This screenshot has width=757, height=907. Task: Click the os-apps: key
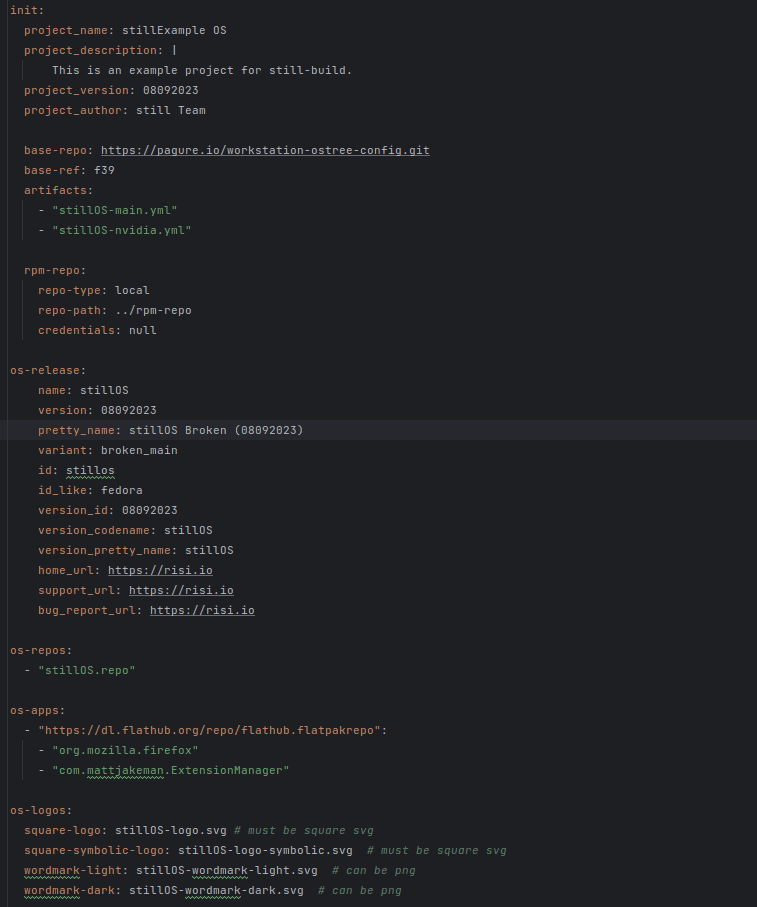(38, 710)
